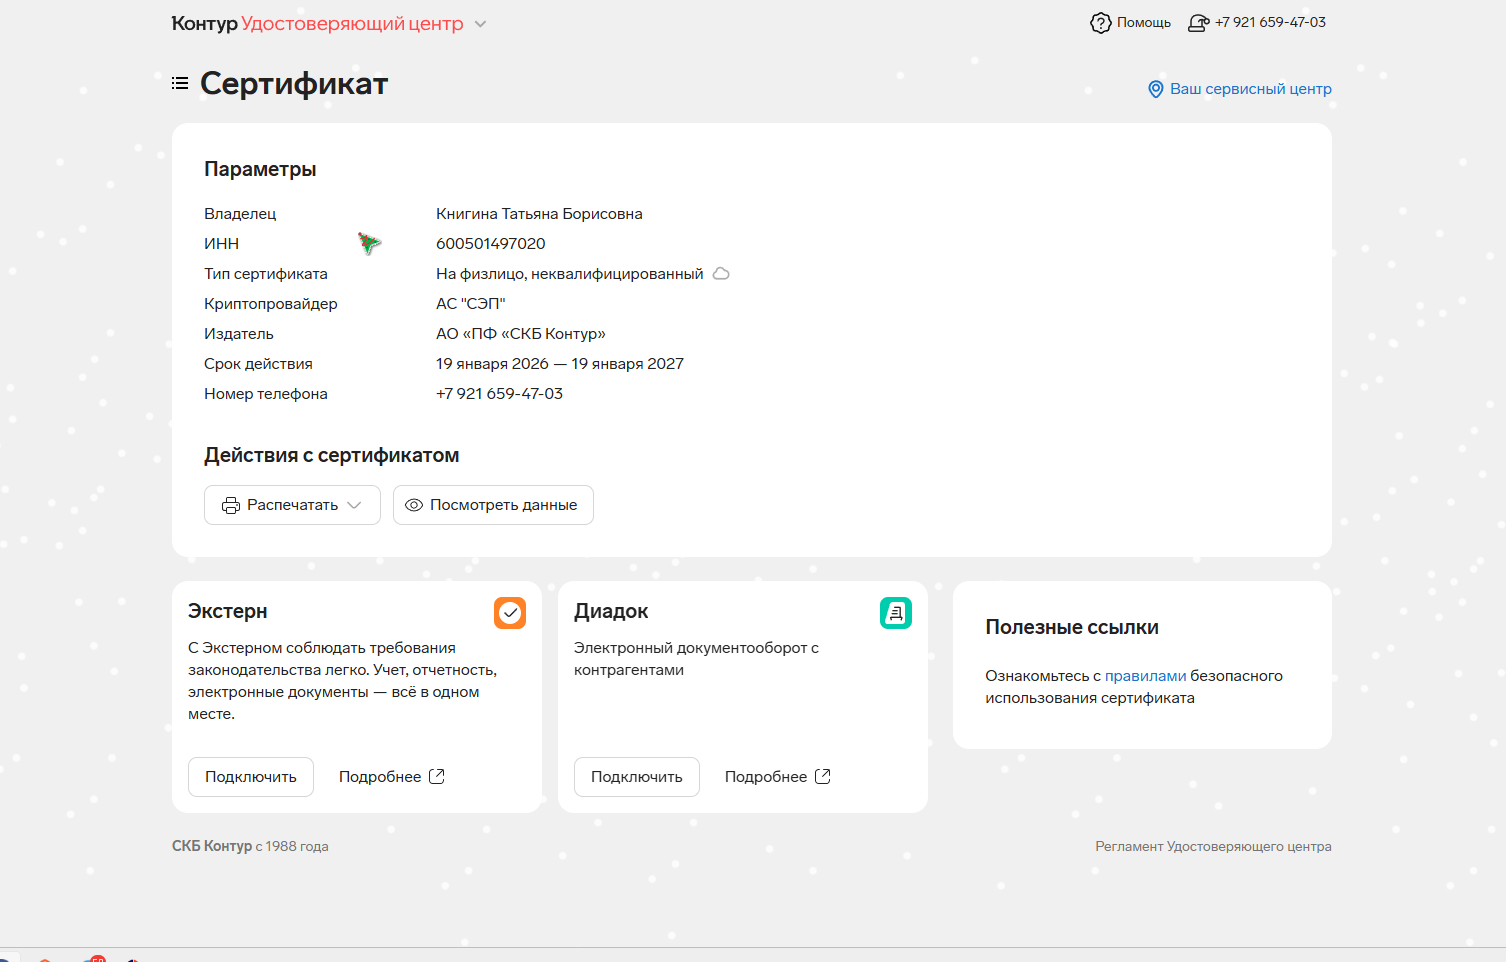Screen dimensions: 1506x962
Task: Open Регламент Удостоверяющего центра footer link
Action: (1213, 847)
